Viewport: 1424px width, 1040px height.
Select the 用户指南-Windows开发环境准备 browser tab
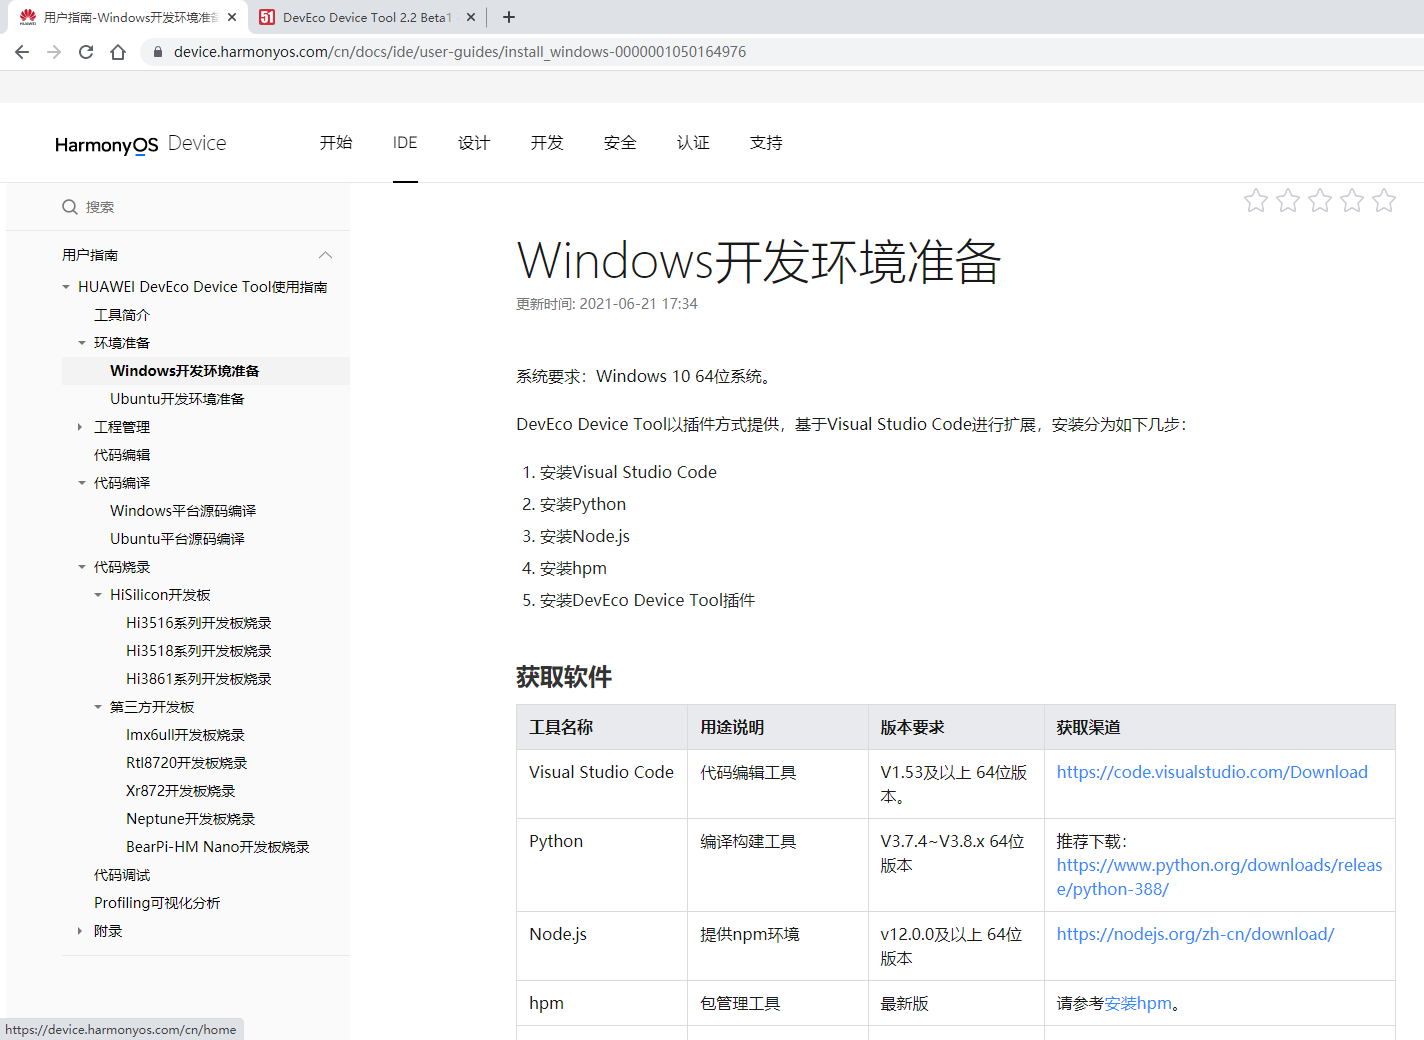[x=130, y=17]
